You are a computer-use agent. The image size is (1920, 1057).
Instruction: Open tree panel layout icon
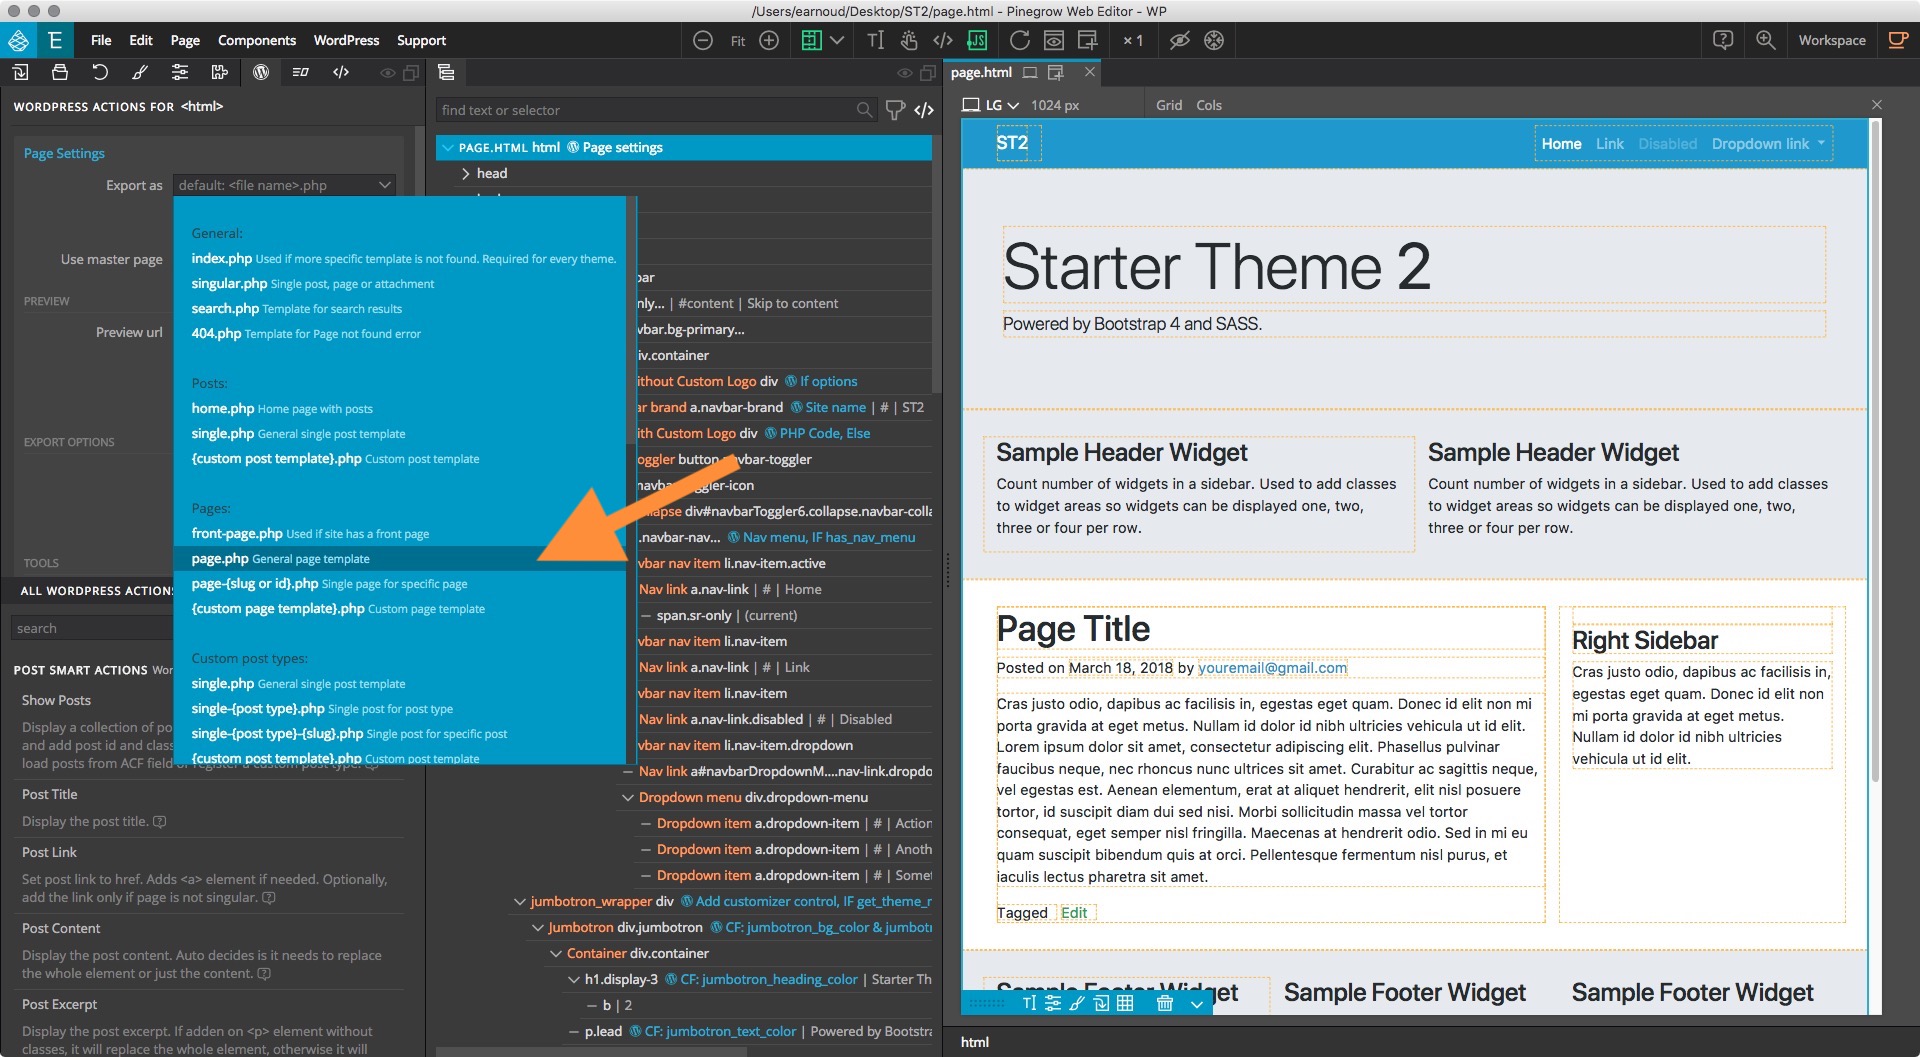coord(447,72)
